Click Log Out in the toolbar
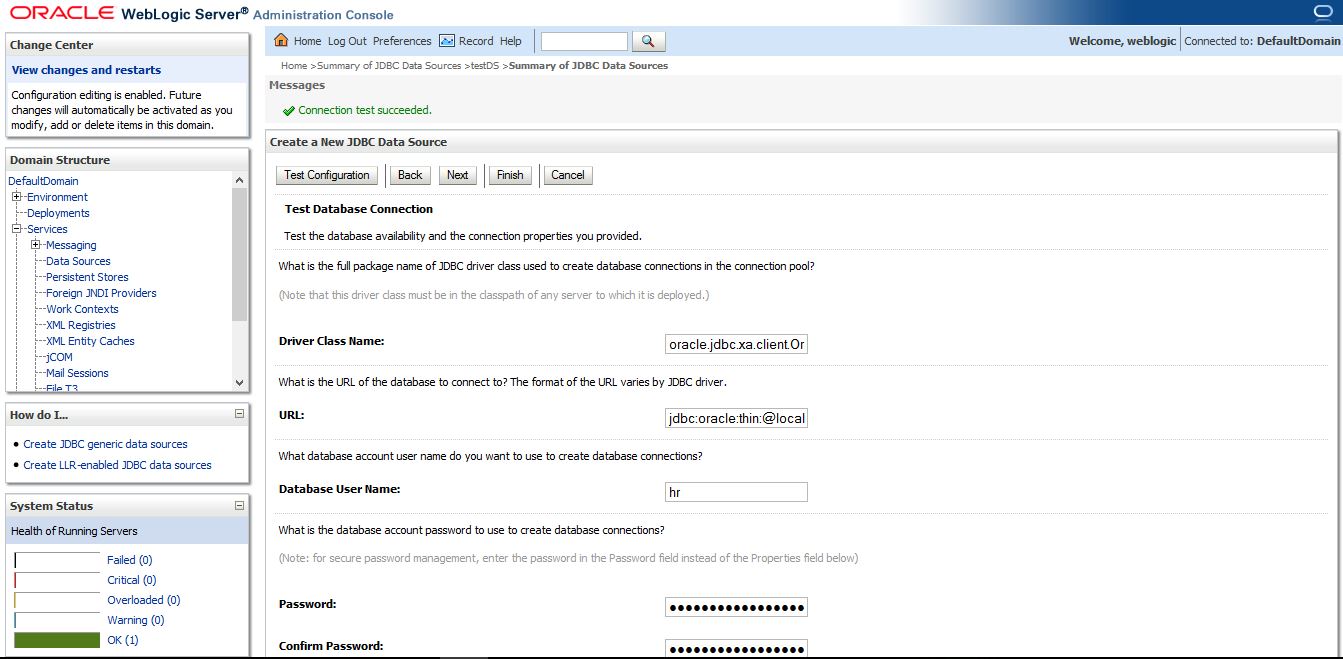The image size is (1343, 659). [x=347, y=41]
